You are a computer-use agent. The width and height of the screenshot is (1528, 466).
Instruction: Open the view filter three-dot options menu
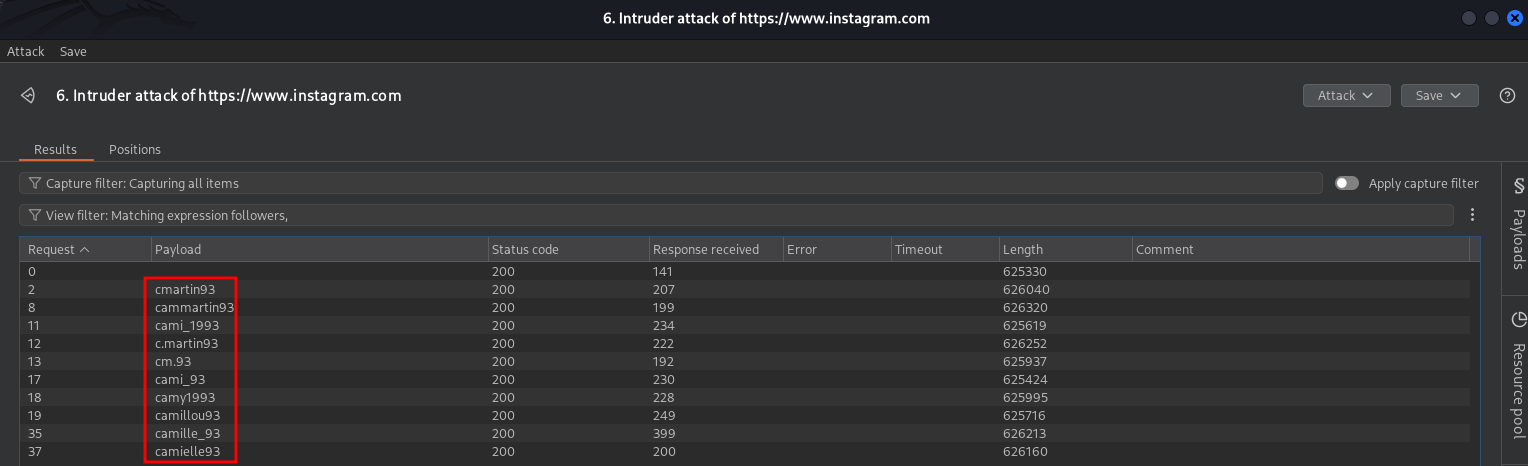click(1472, 215)
